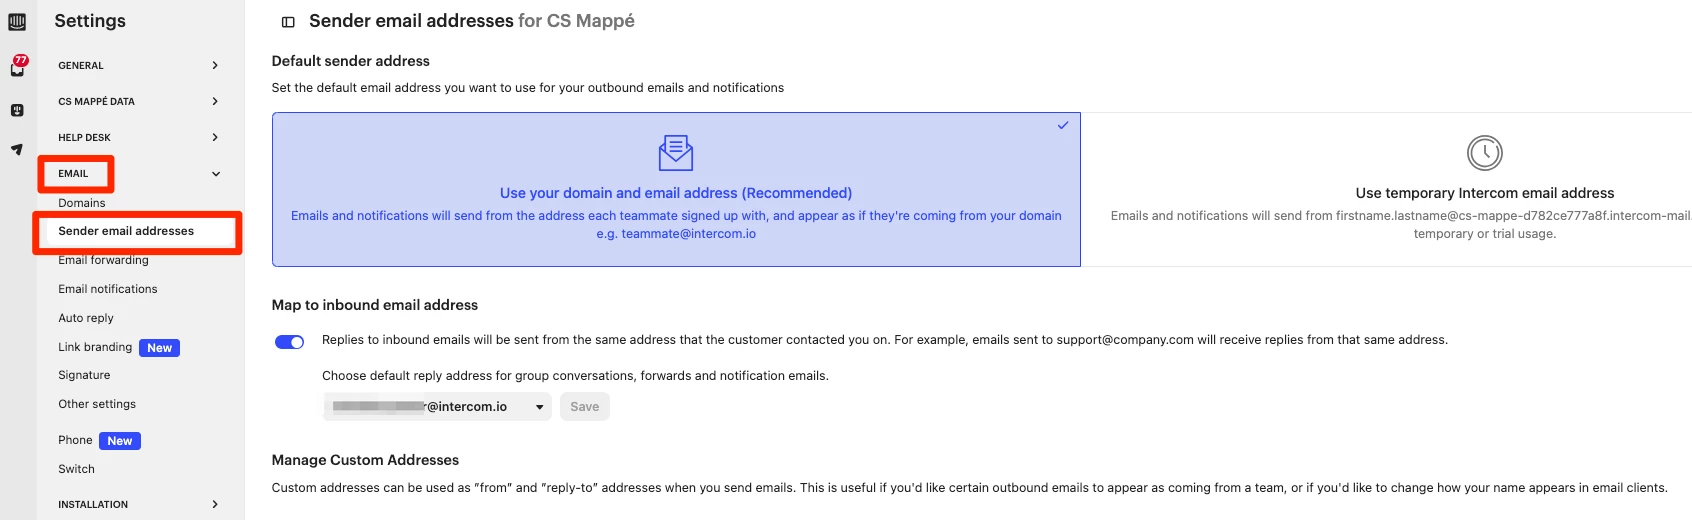Image resolution: width=1692 pixels, height=520 pixels.
Task: Open the Domains settings page
Action: [x=82, y=203]
